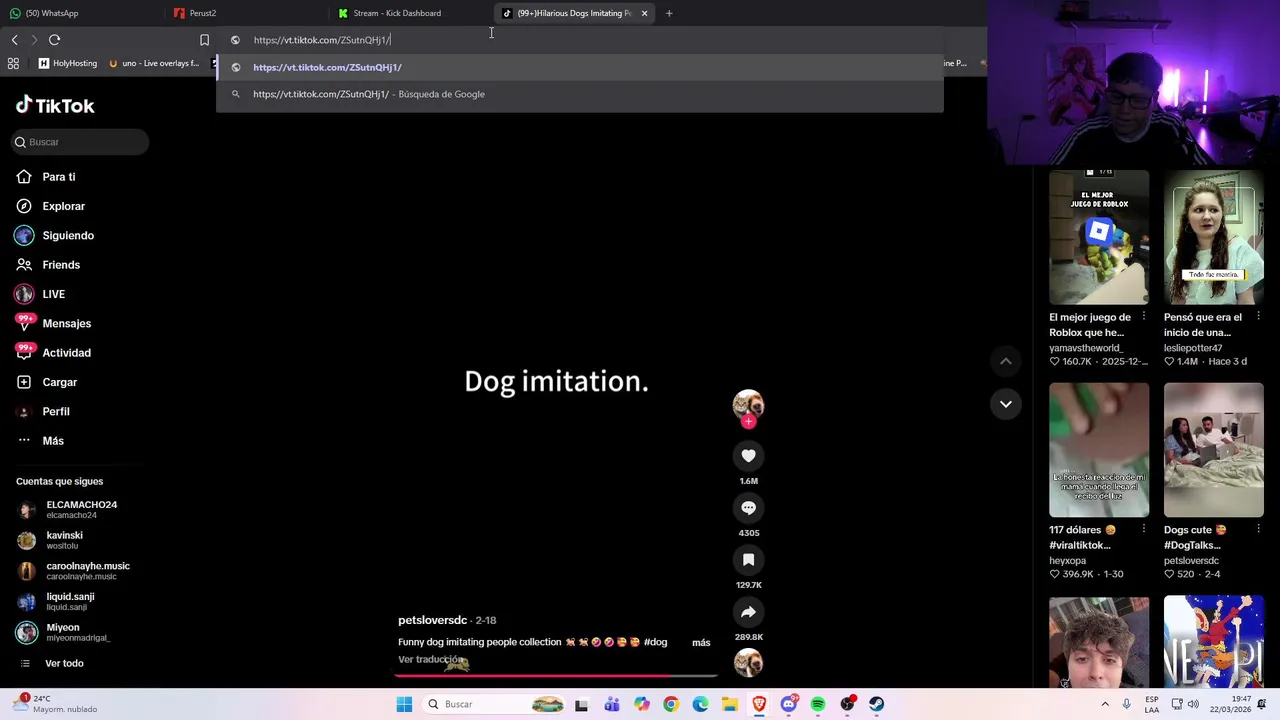Open caroolnayhe.music followed account
1280x720 pixels.
tap(73, 571)
